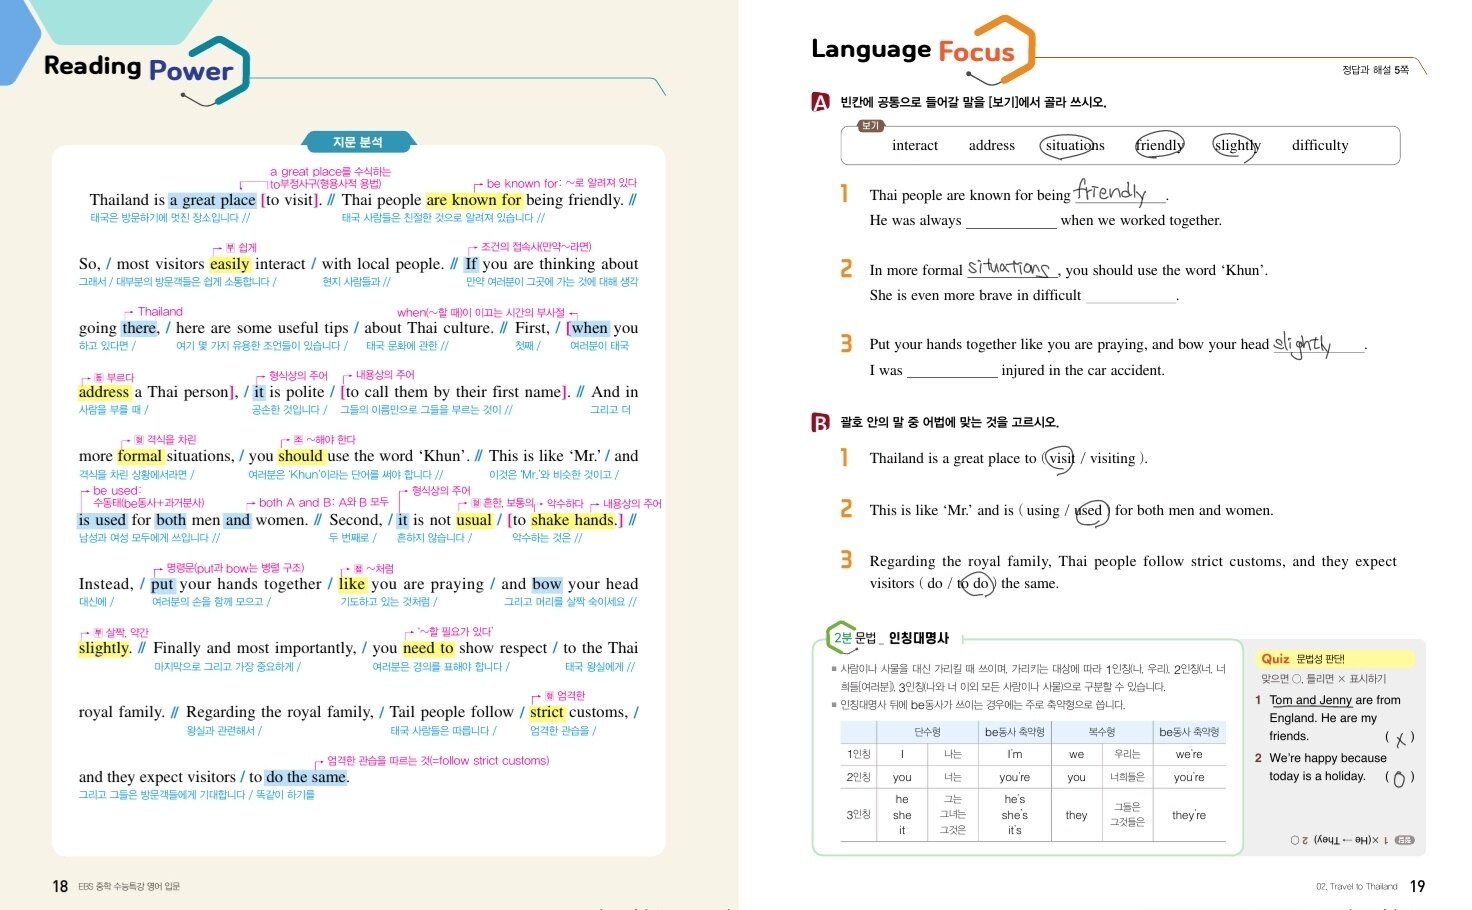Click the blank after 'He was always'
Viewport: 1472px width, 910px height.
pos(1011,221)
